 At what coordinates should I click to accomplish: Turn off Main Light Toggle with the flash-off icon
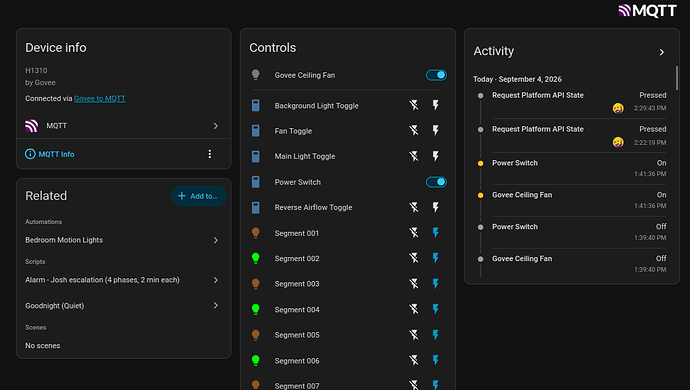(x=414, y=156)
